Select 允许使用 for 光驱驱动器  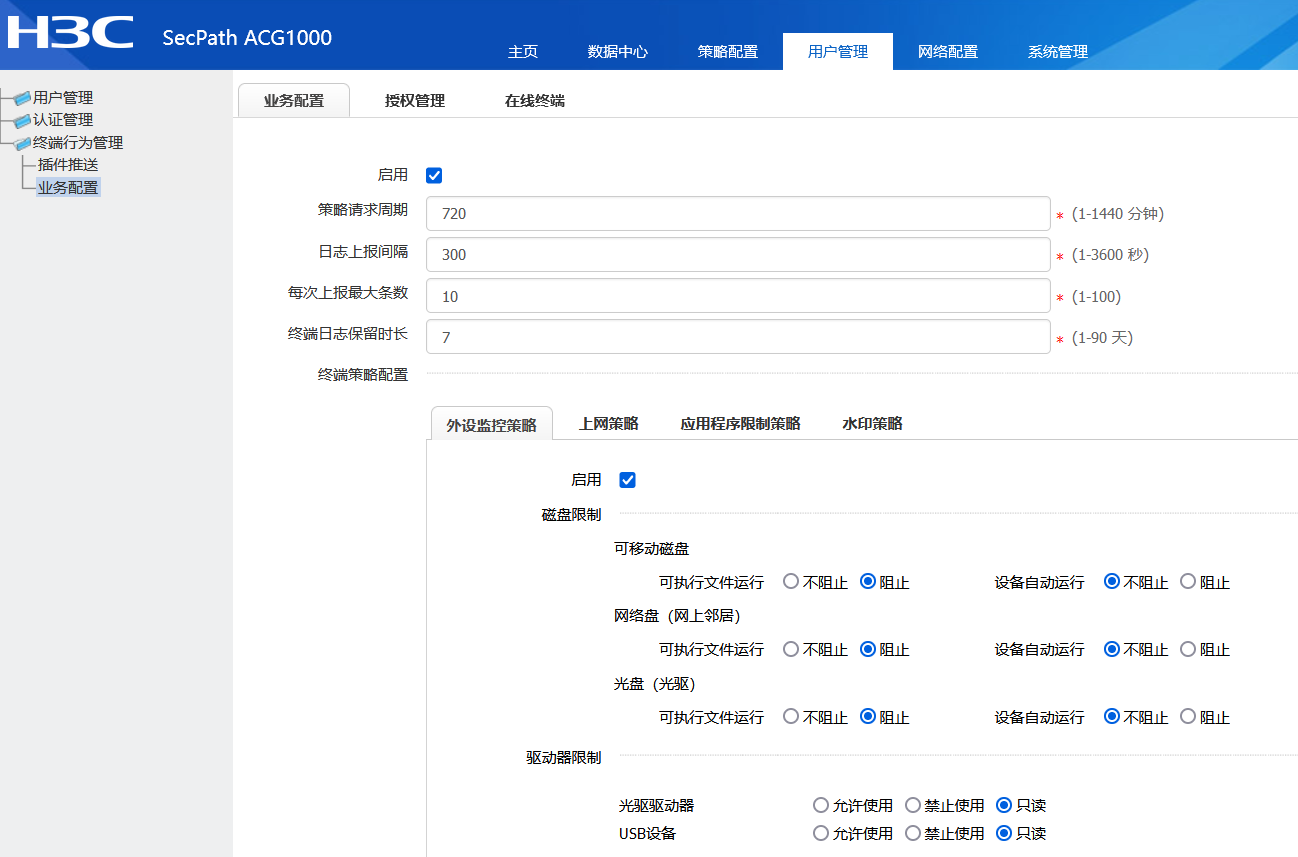coord(821,805)
